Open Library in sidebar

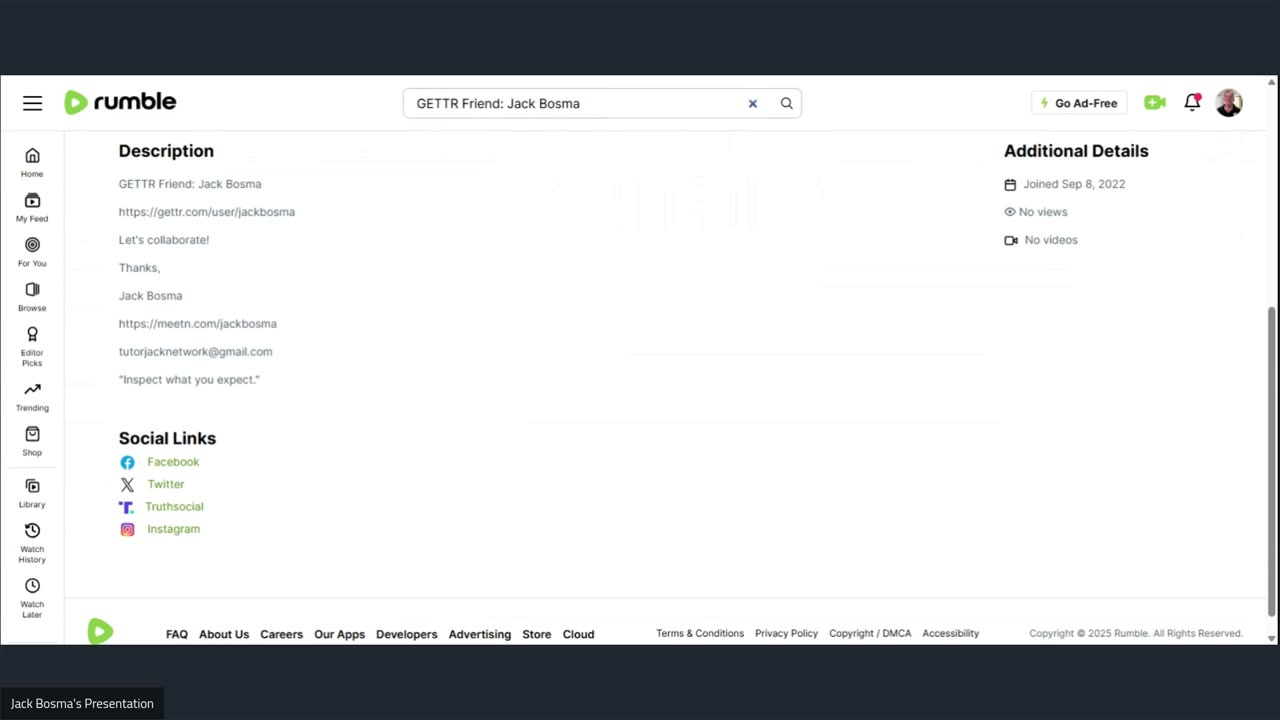(32, 493)
